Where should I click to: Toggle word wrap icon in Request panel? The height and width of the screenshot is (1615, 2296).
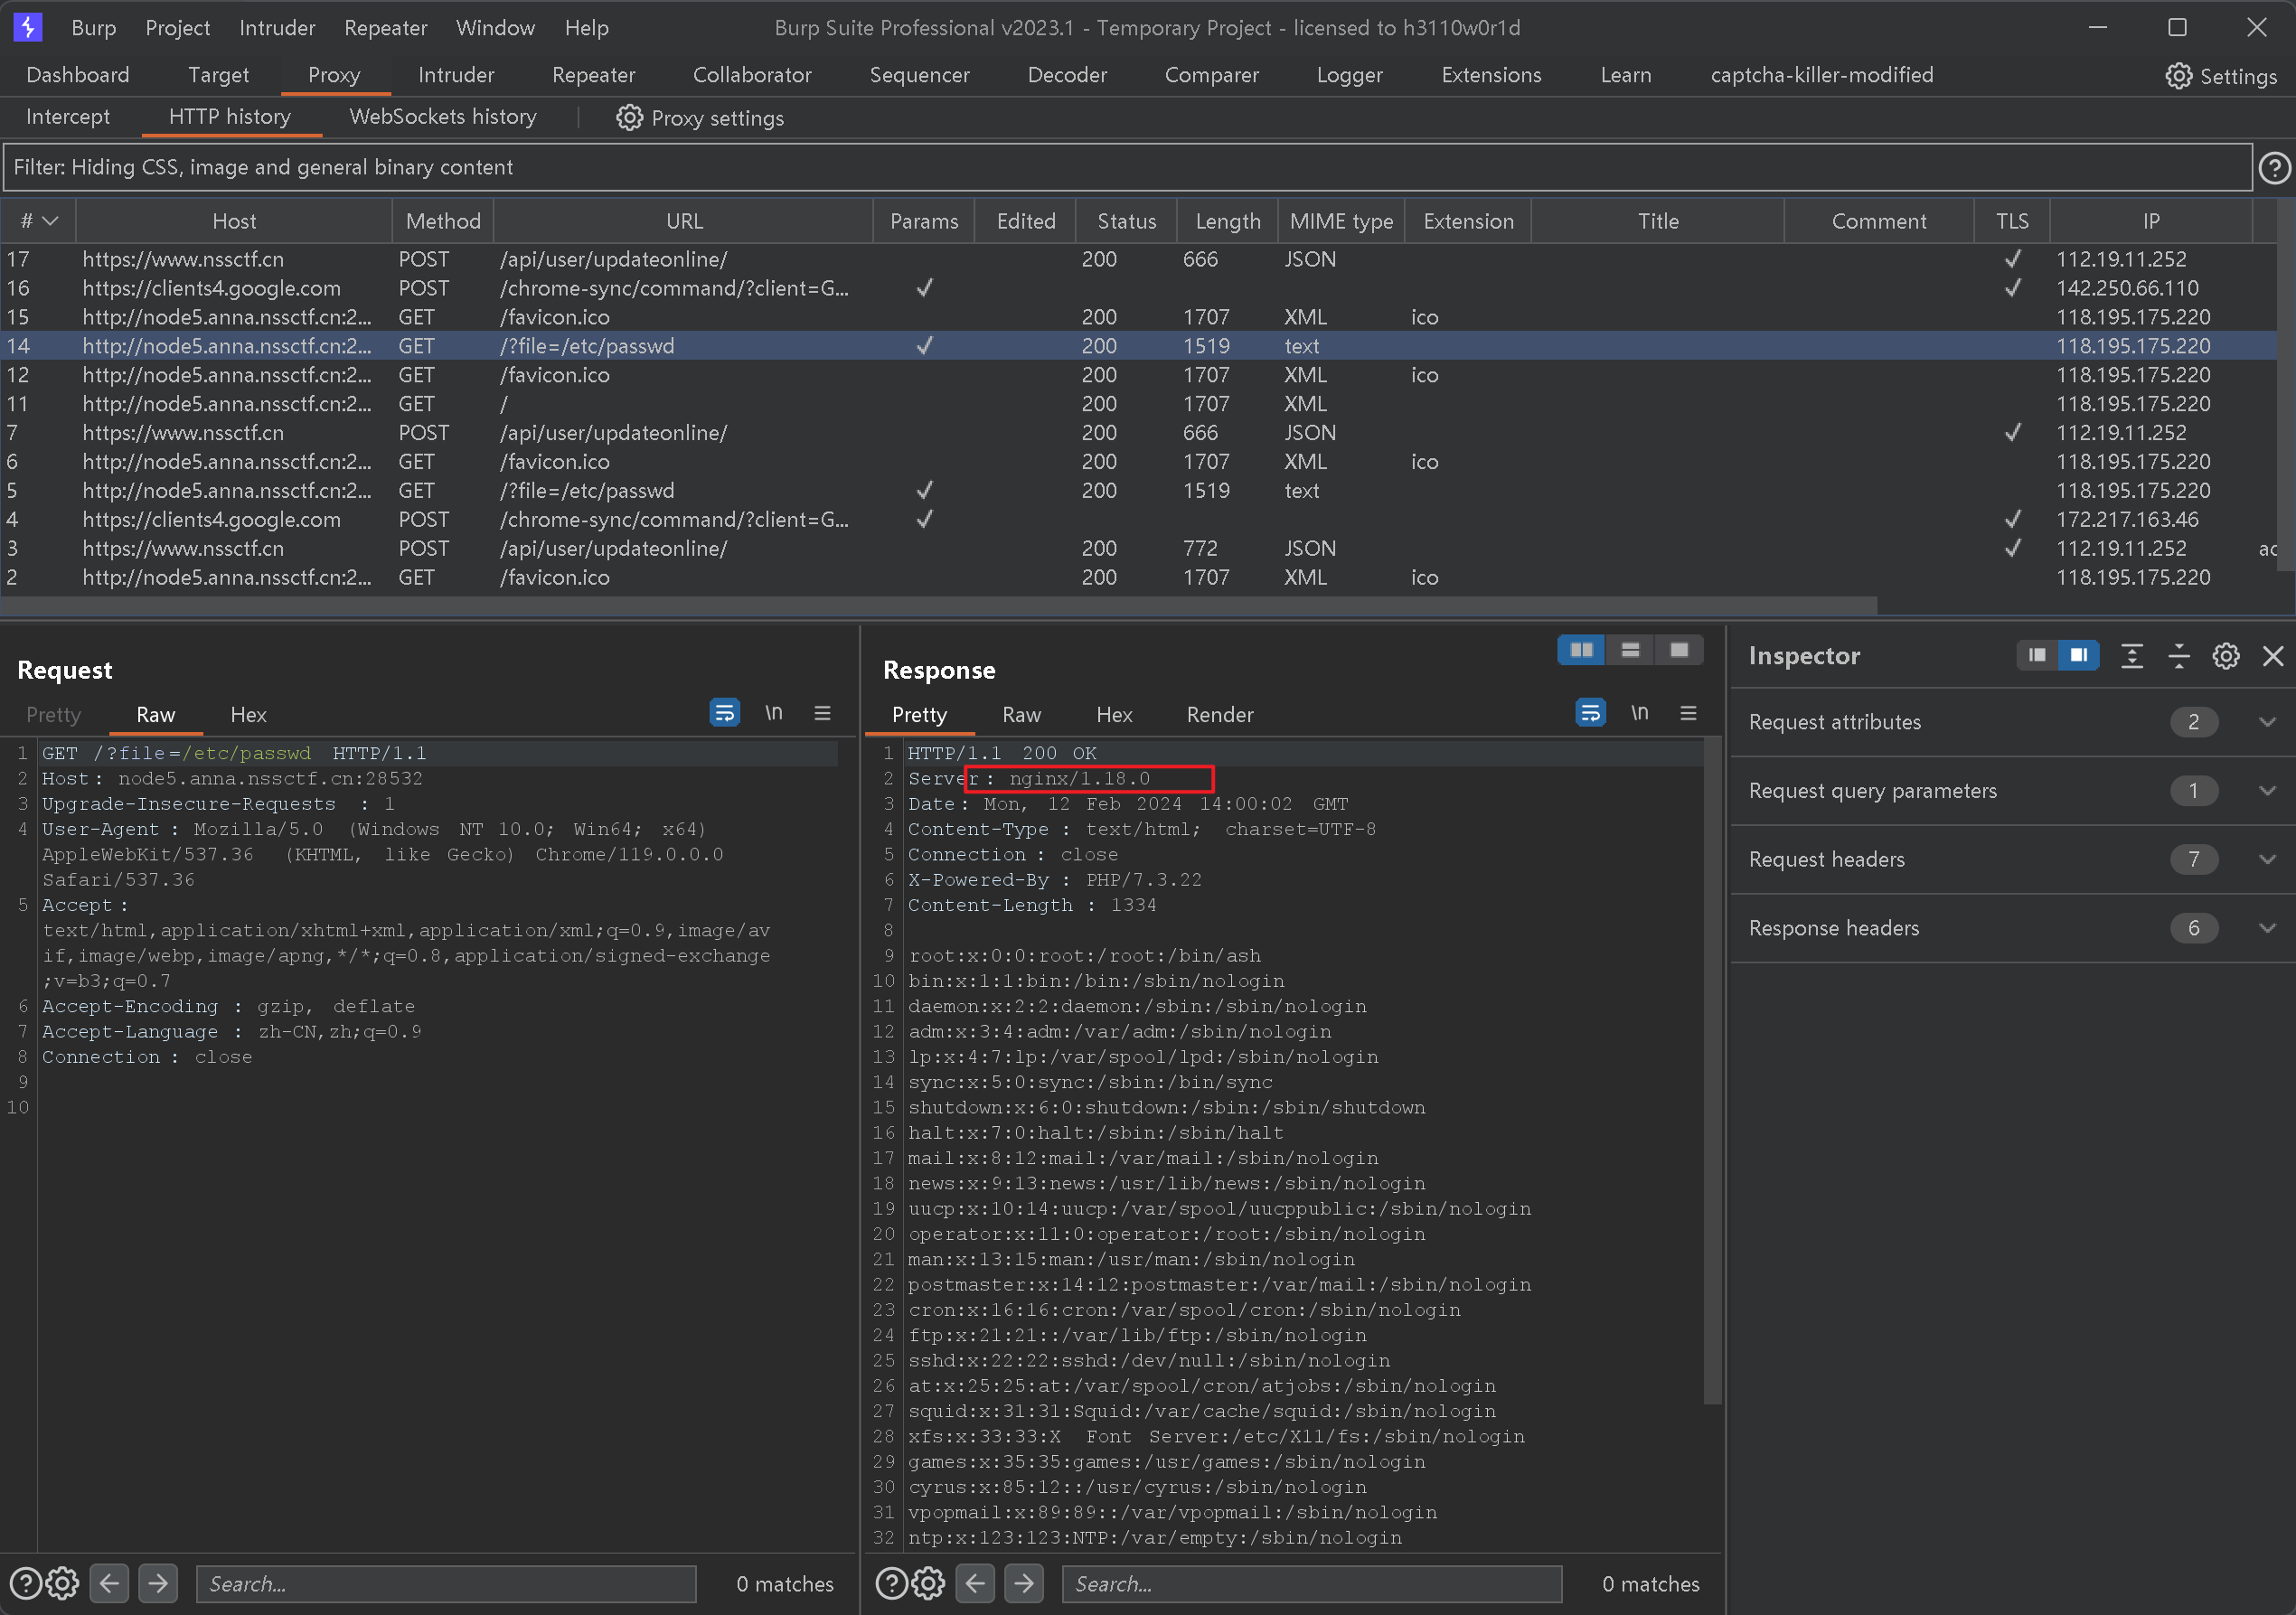[724, 713]
